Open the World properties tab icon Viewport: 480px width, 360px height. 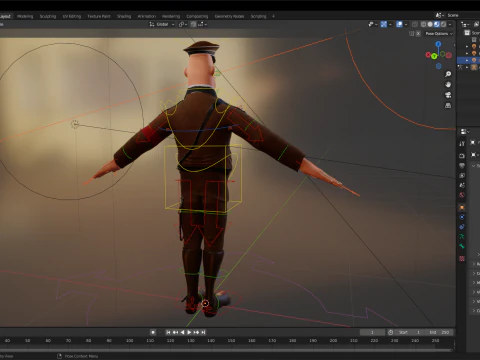pyautogui.click(x=462, y=195)
